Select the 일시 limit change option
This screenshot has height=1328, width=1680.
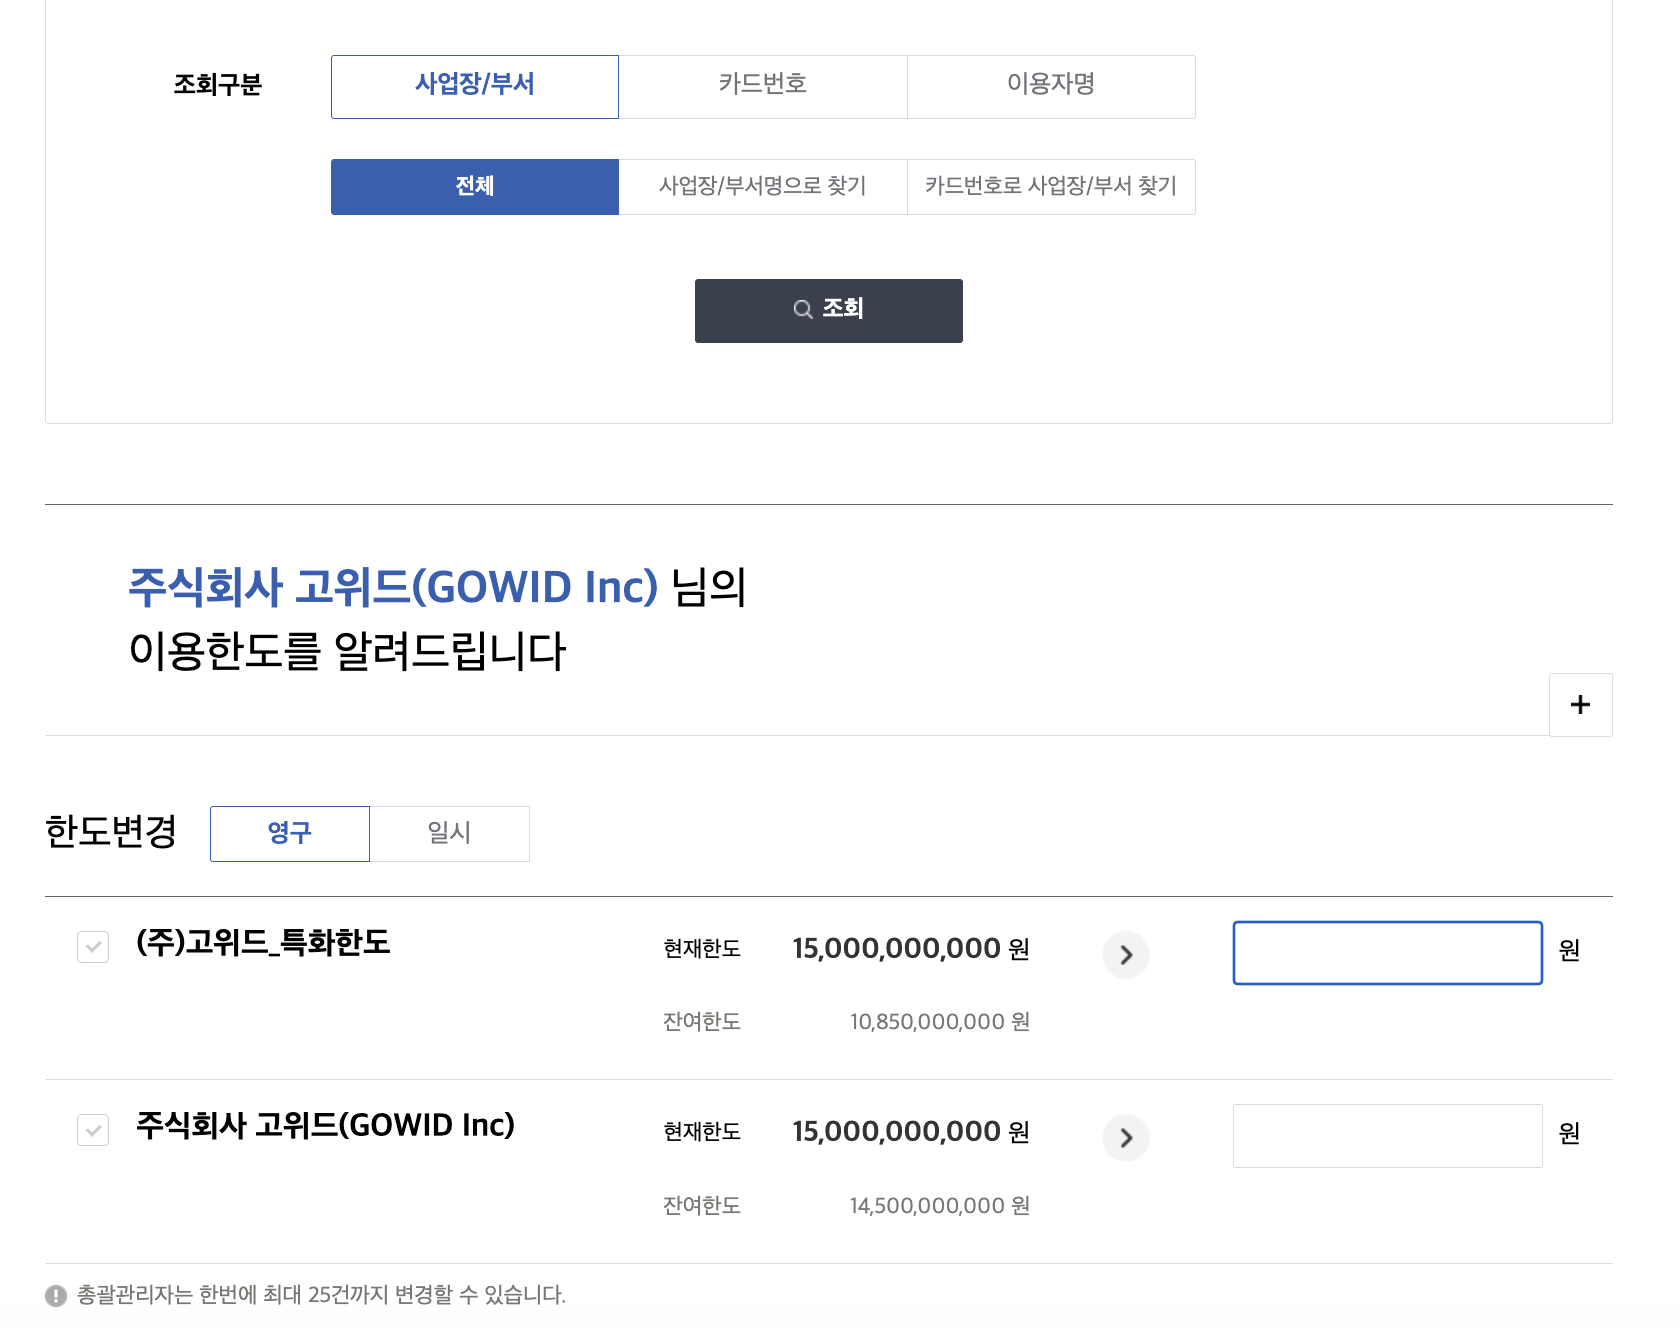[x=449, y=833]
